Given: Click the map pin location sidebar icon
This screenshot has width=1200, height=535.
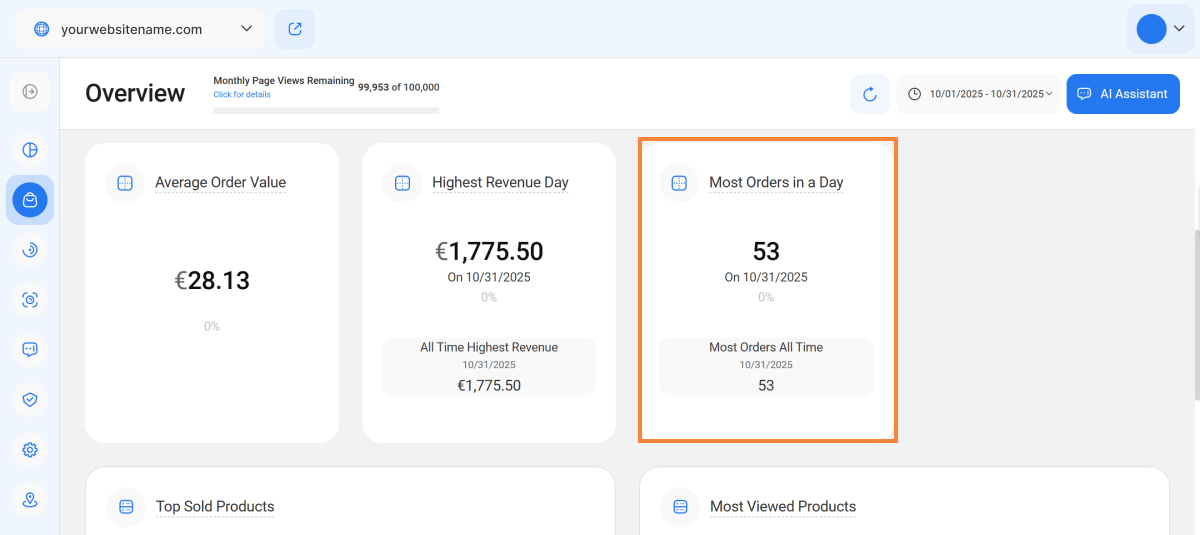Looking at the screenshot, I should (30, 500).
